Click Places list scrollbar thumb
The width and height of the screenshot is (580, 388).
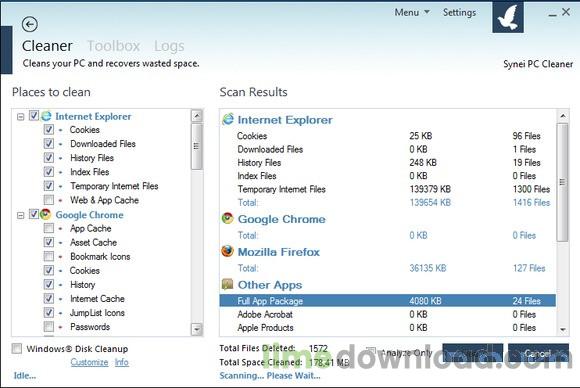197,146
